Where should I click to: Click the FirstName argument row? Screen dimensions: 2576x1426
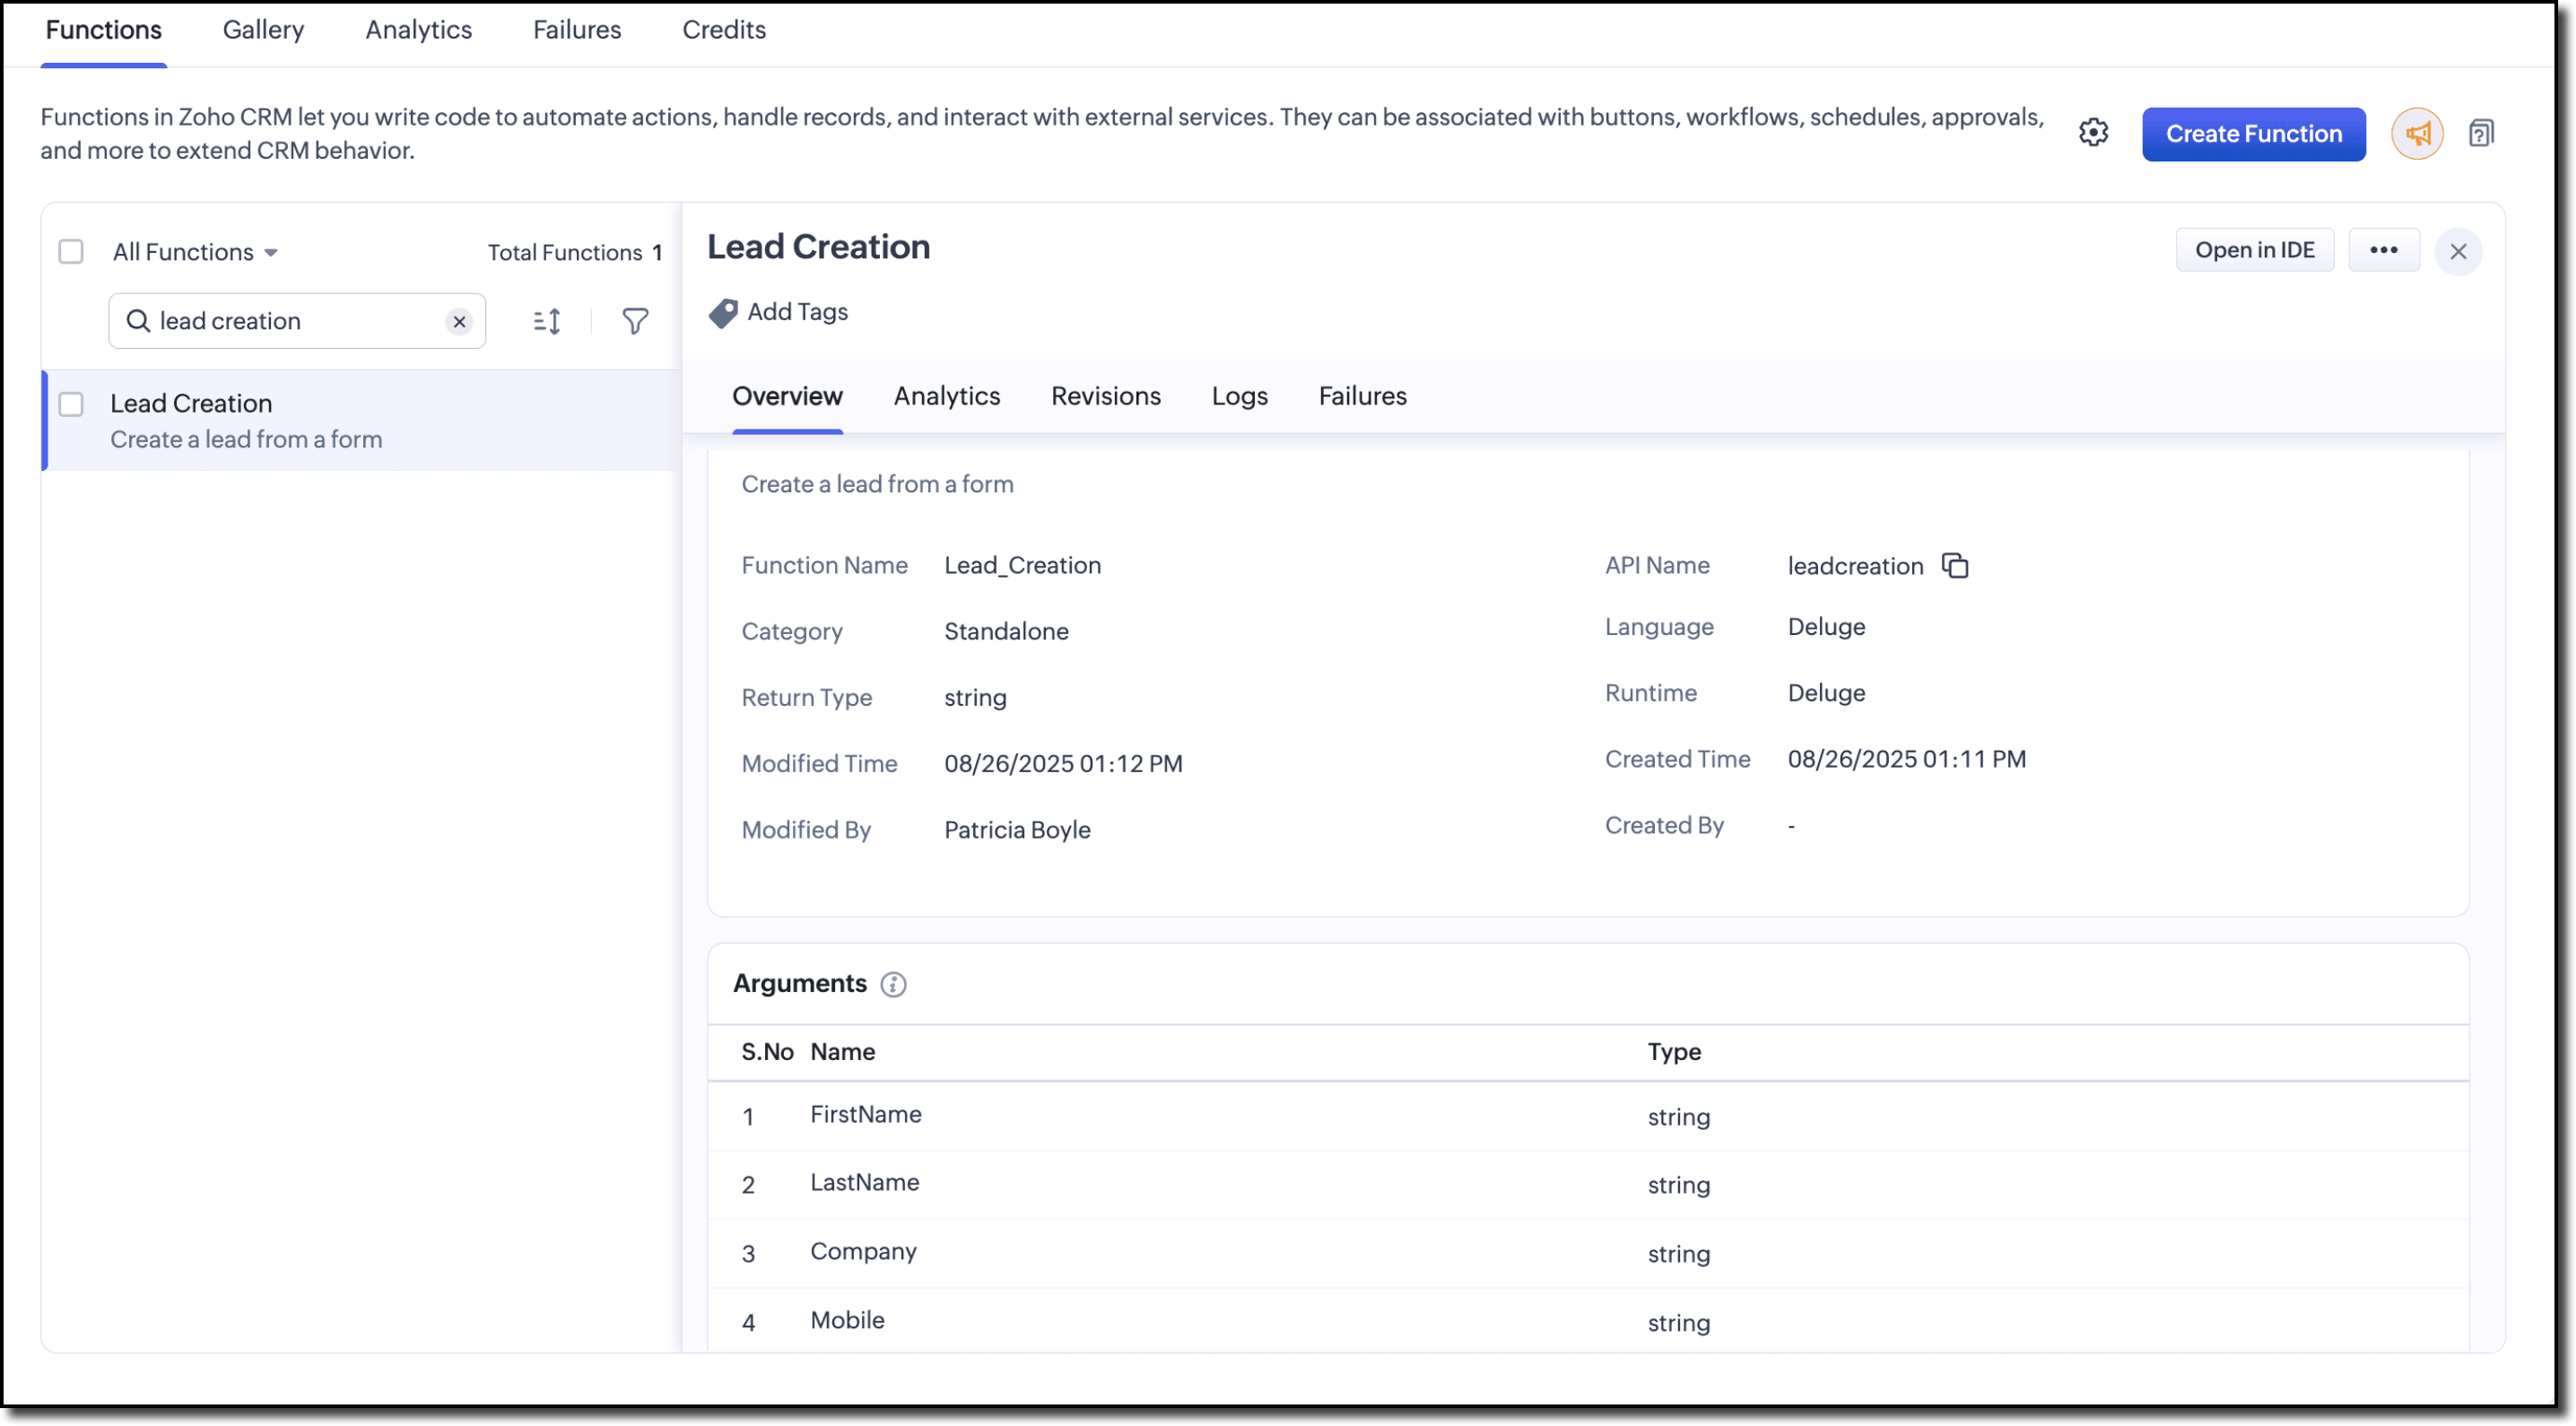(1588, 1117)
